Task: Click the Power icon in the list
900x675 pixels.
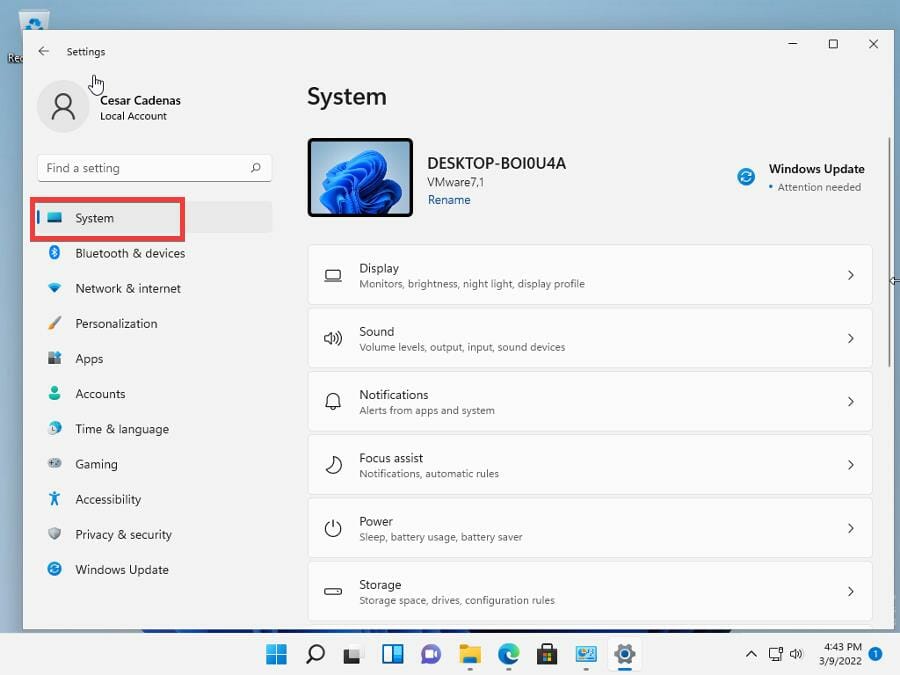Action: tap(333, 528)
